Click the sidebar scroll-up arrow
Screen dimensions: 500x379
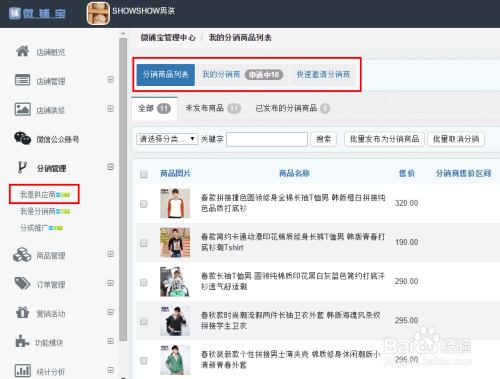(x=123, y=33)
